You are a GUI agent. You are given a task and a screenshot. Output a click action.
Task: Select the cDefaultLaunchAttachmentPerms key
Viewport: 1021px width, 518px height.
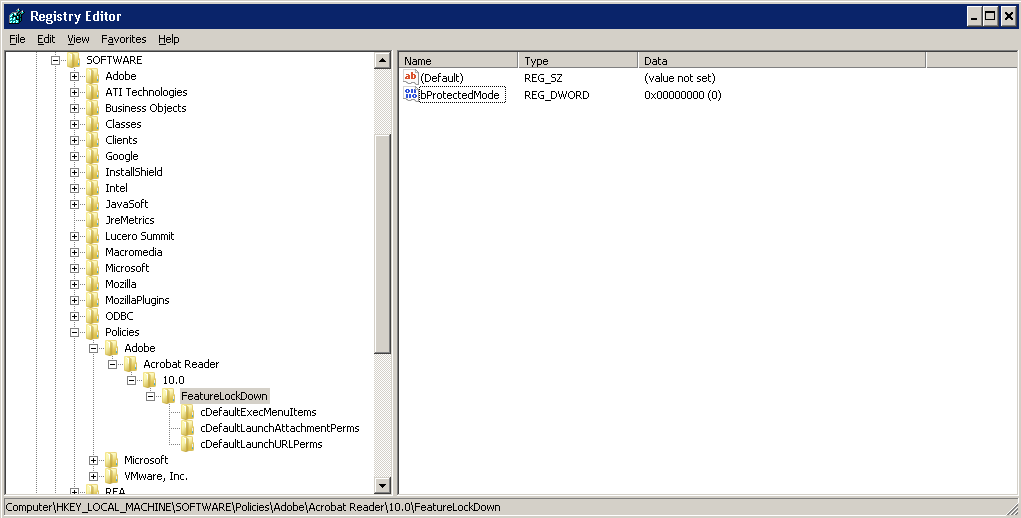tap(280, 428)
